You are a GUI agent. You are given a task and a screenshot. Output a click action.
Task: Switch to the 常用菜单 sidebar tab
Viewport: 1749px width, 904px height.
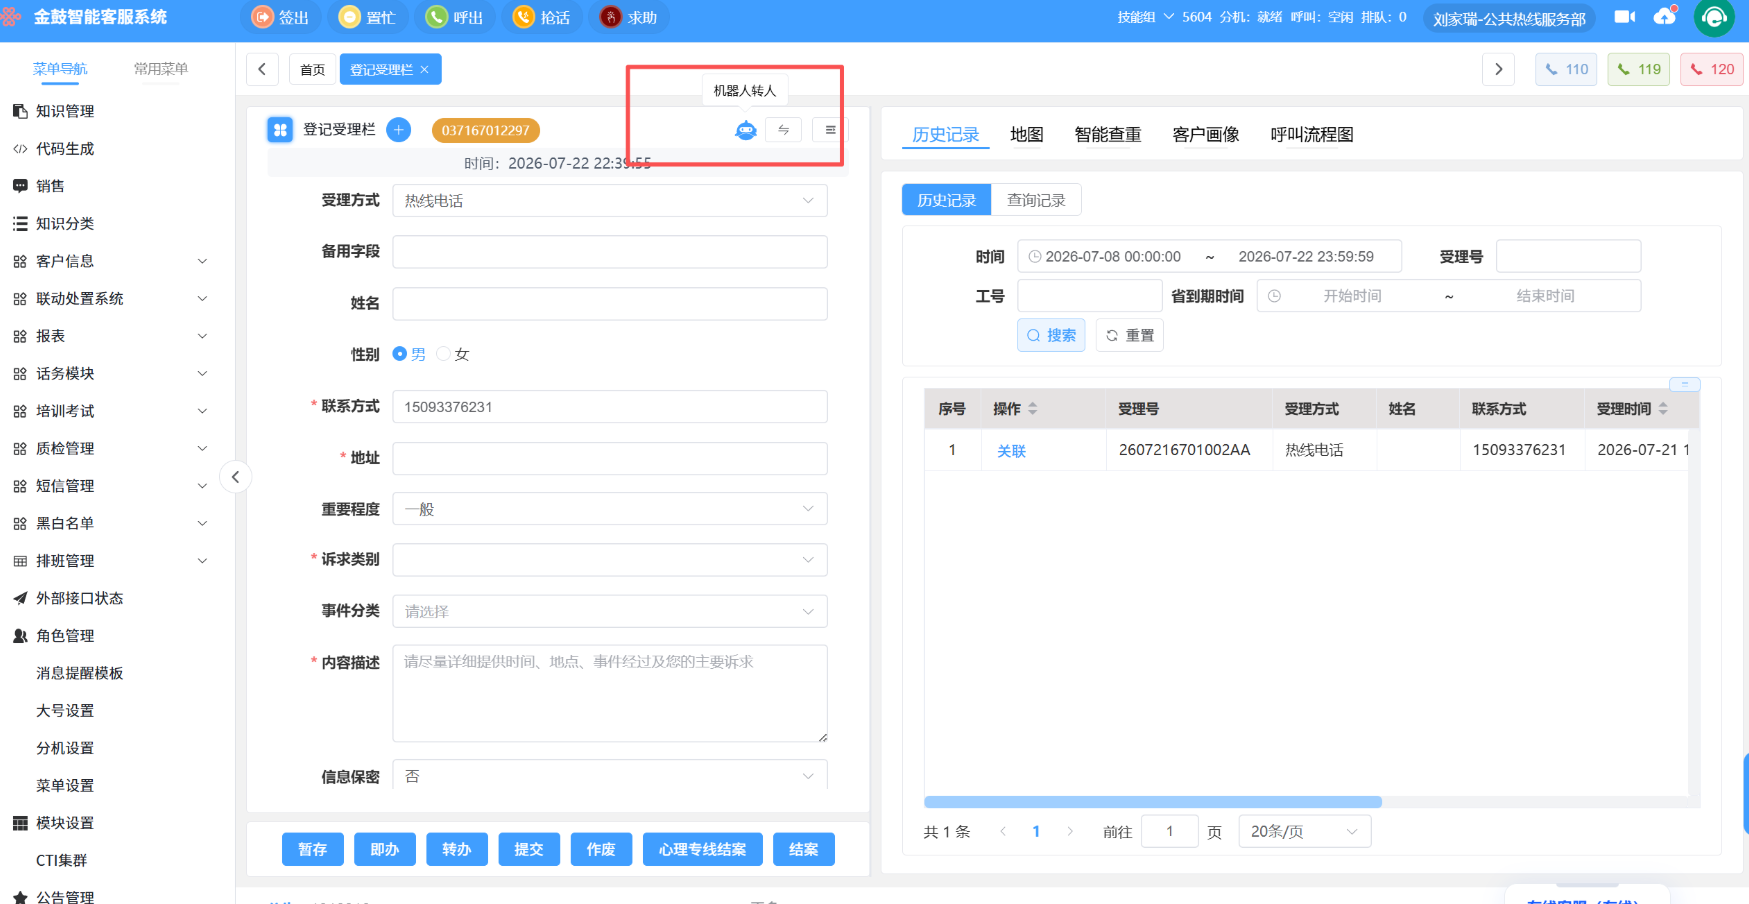coord(161,69)
